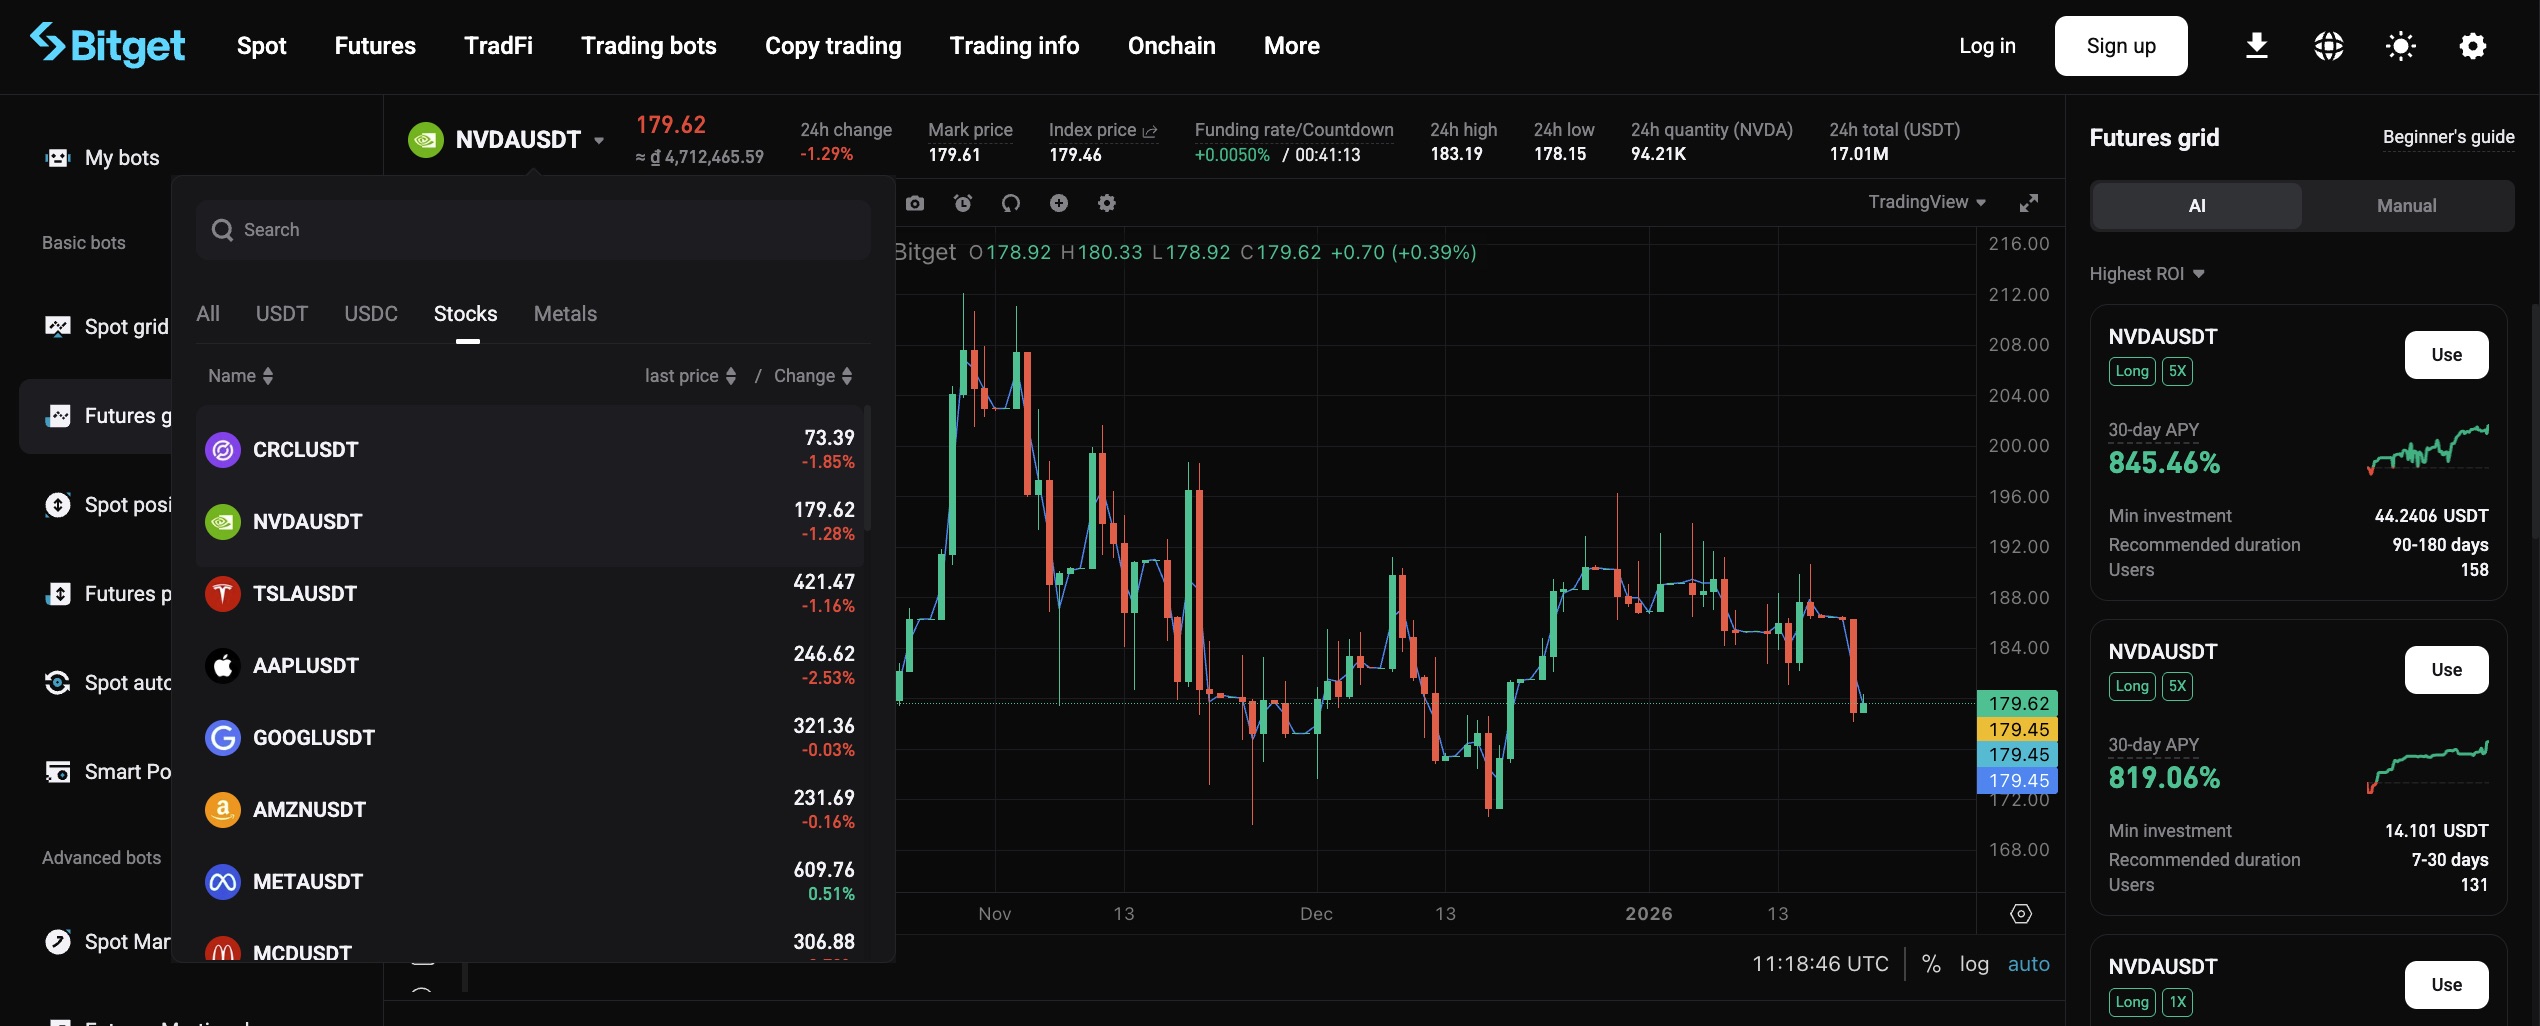The image size is (2540, 1026).
Task: Switch grid mode from AI to Manual
Action: click(2407, 205)
